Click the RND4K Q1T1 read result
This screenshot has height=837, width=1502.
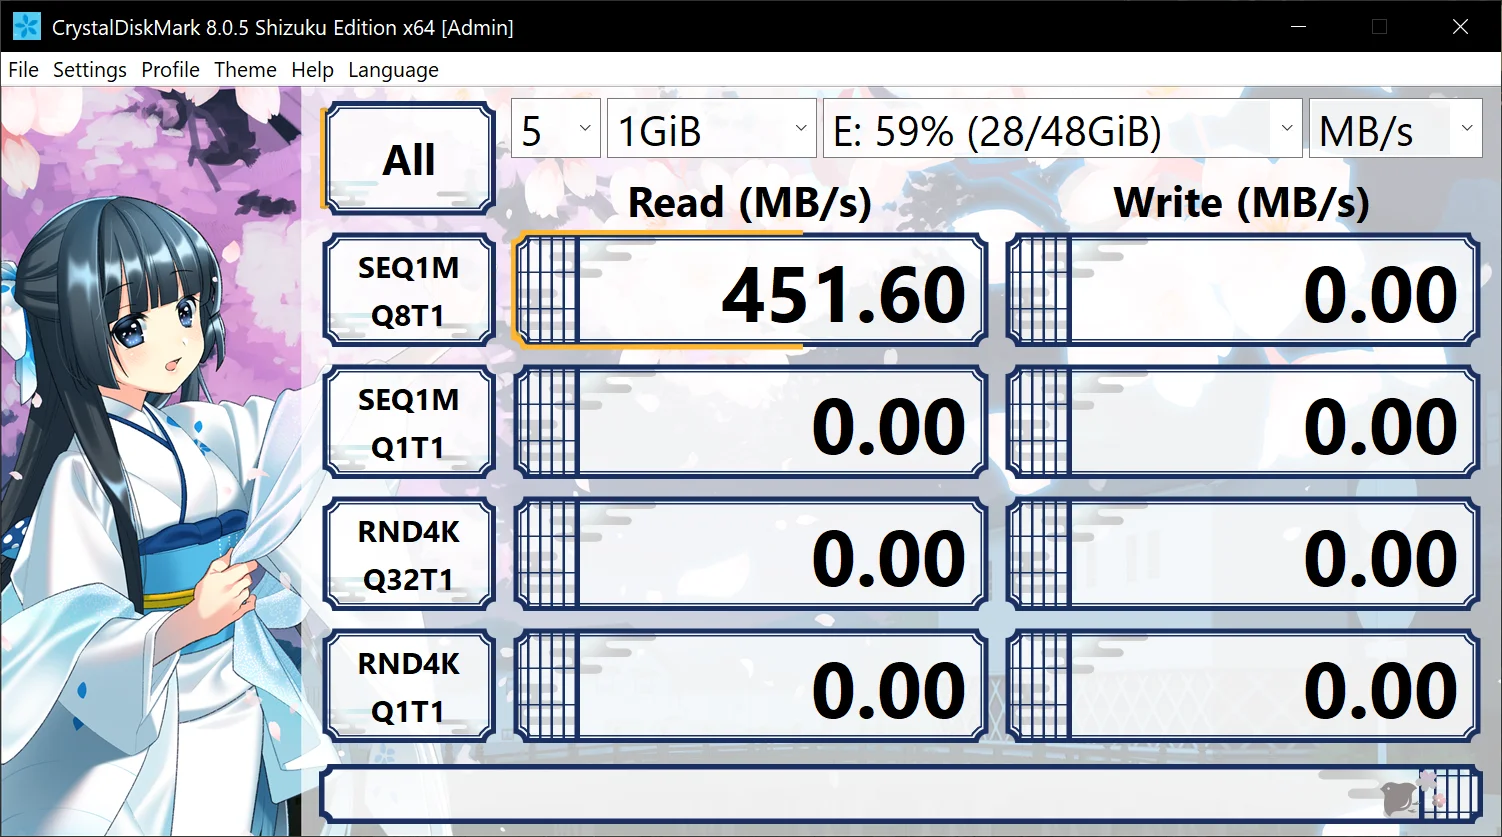click(x=750, y=687)
